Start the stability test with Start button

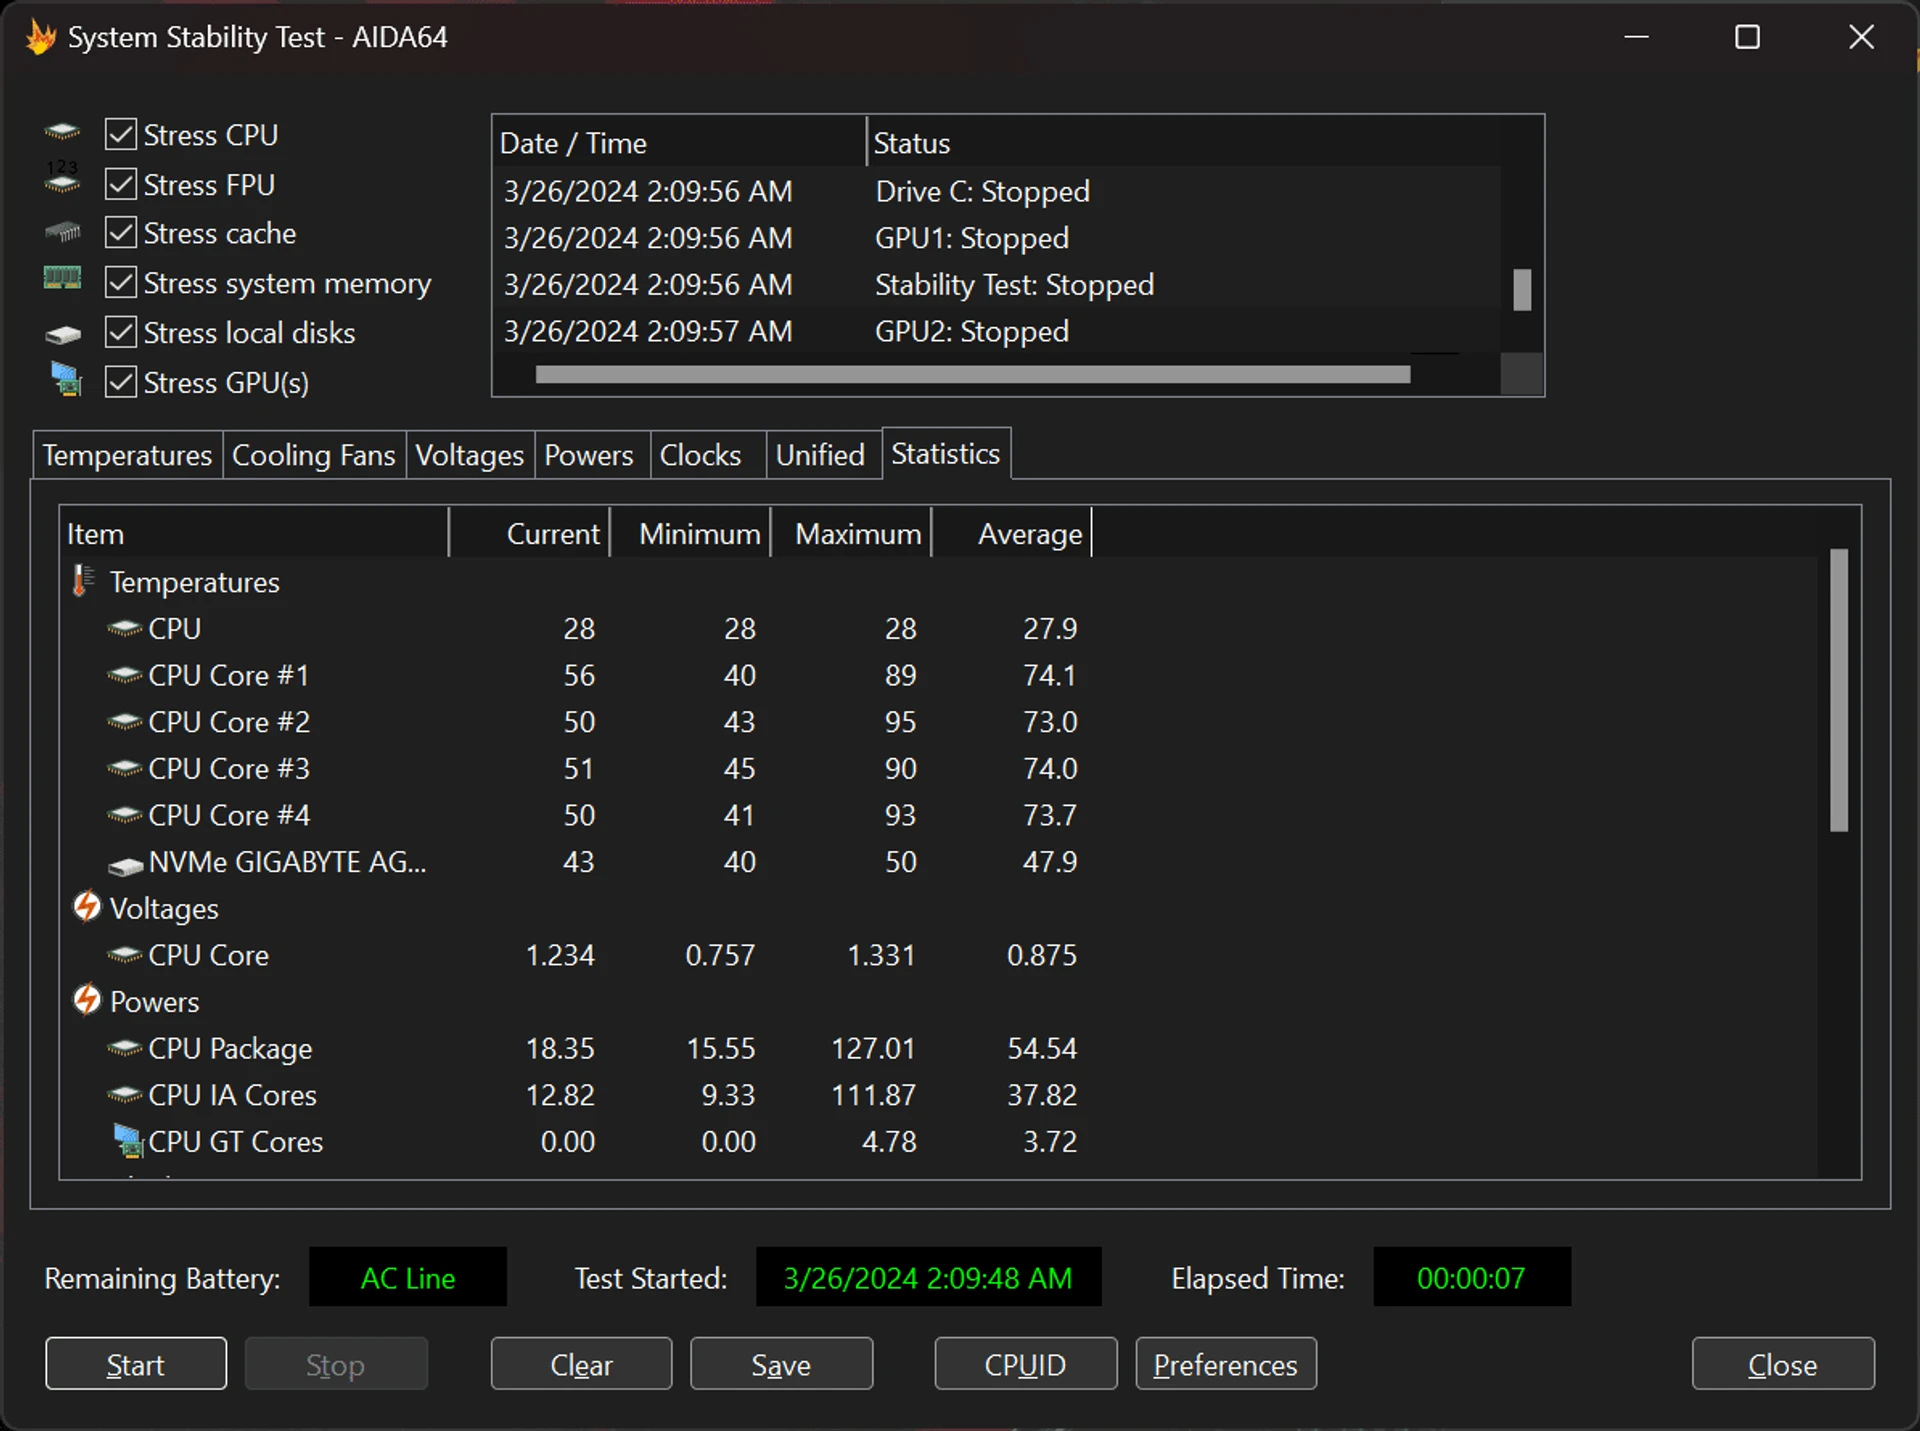[x=136, y=1364]
